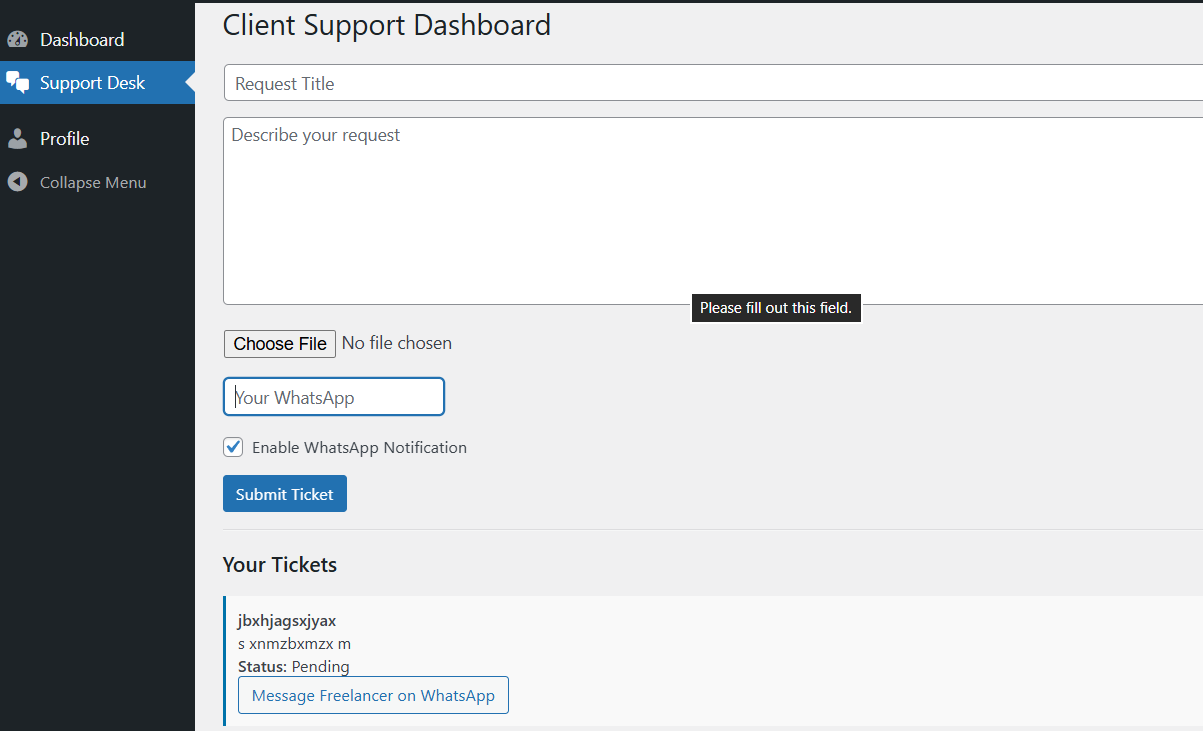Dismiss the Please fill out this field tooltip

tap(776, 307)
